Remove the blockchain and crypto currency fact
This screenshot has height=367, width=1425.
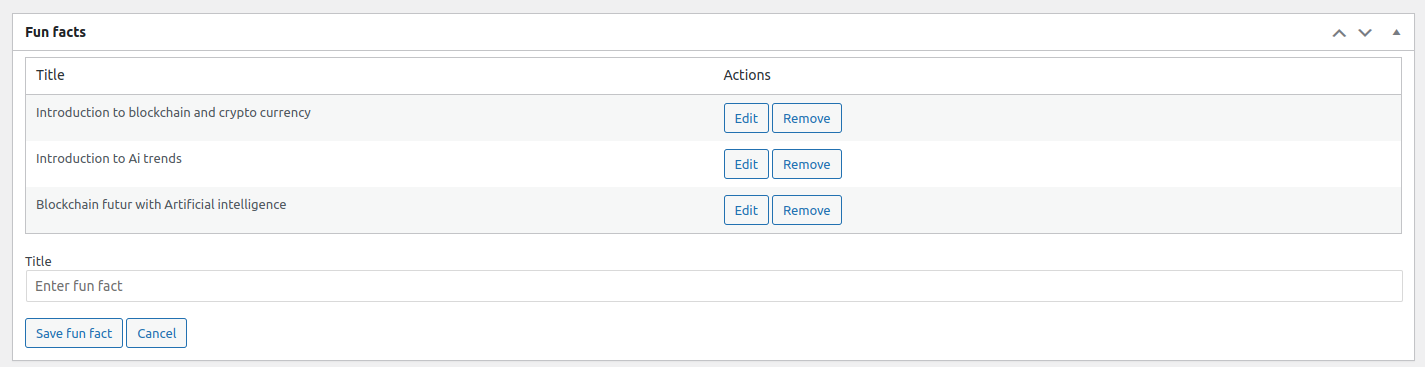(807, 118)
